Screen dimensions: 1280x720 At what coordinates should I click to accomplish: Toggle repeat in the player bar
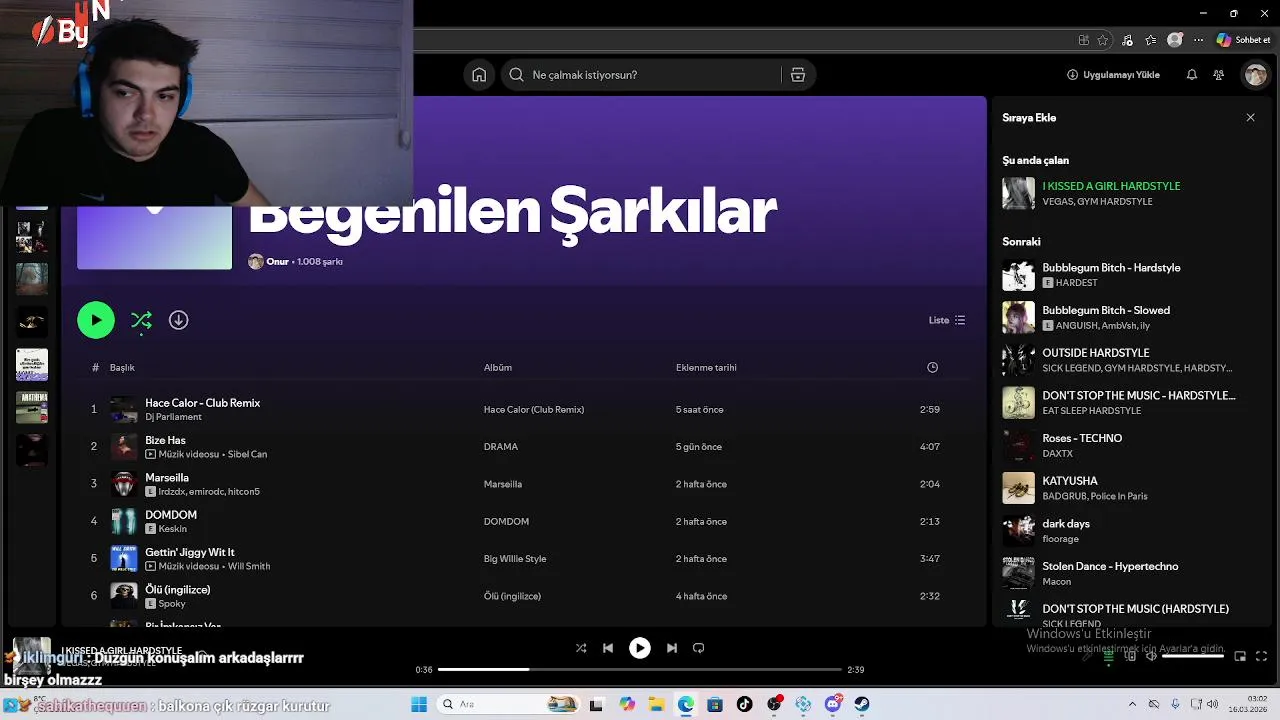coord(699,648)
